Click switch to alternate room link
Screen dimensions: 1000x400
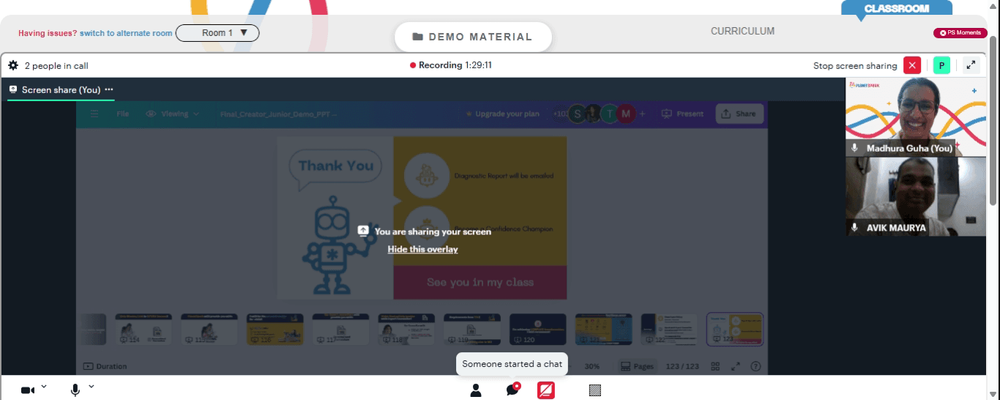tap(126, 33)
